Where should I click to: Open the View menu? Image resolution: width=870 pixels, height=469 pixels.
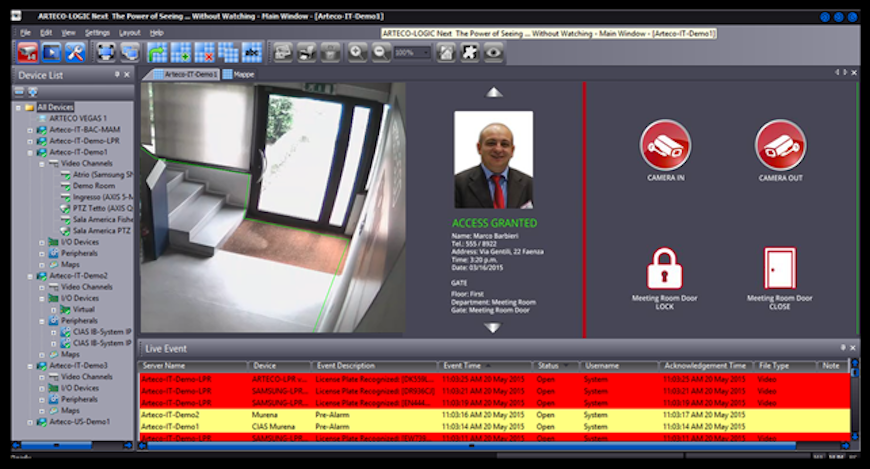(x=68, y=33)
